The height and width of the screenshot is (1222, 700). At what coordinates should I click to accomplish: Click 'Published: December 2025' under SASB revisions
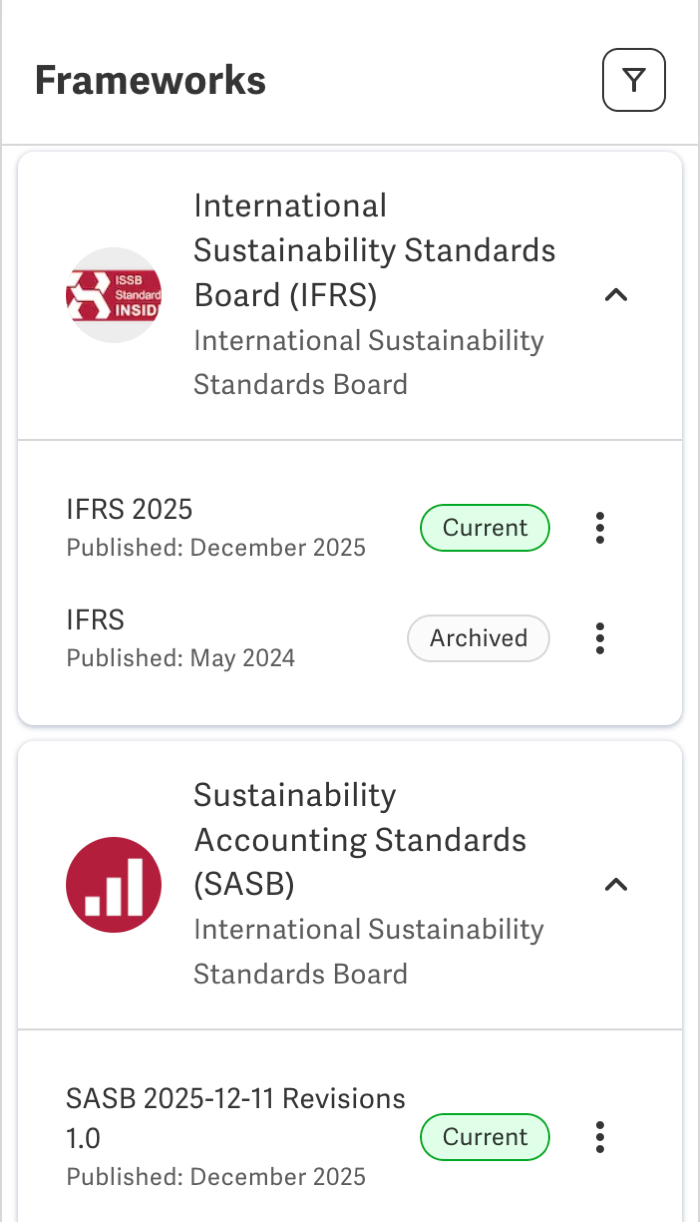click(216, 1176)
